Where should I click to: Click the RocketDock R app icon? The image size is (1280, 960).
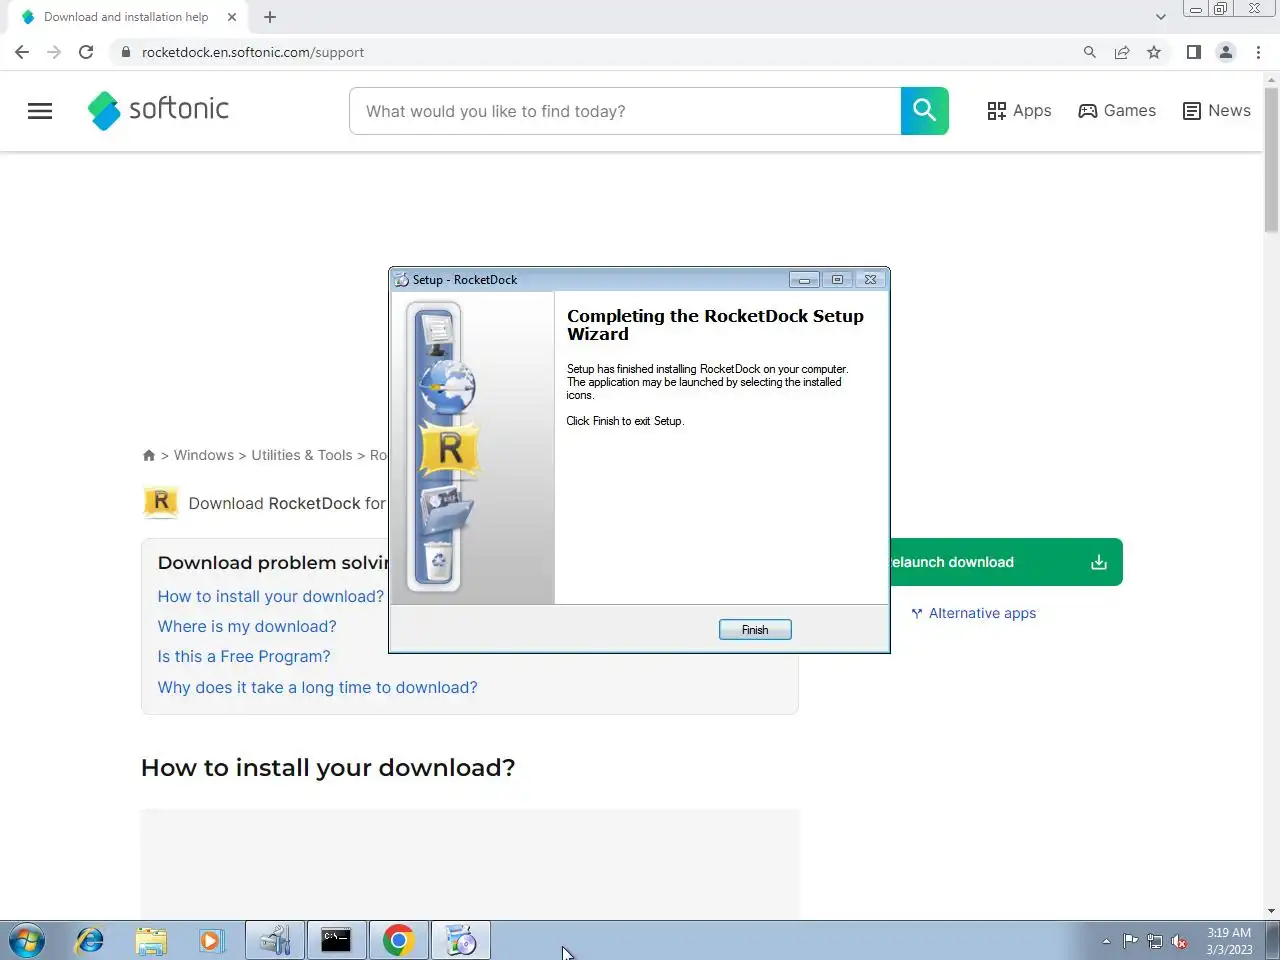[161, 501]
